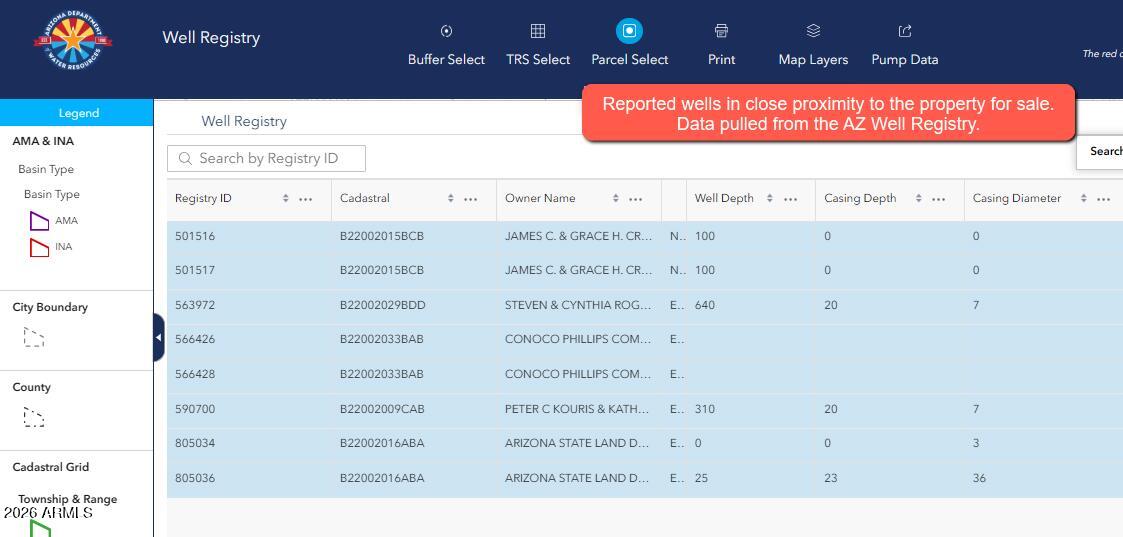This screenshot has height=537, width=1123.
Task: Select row with Registry ID 501516
Action: pyautogui.click(x=645, y=236)
